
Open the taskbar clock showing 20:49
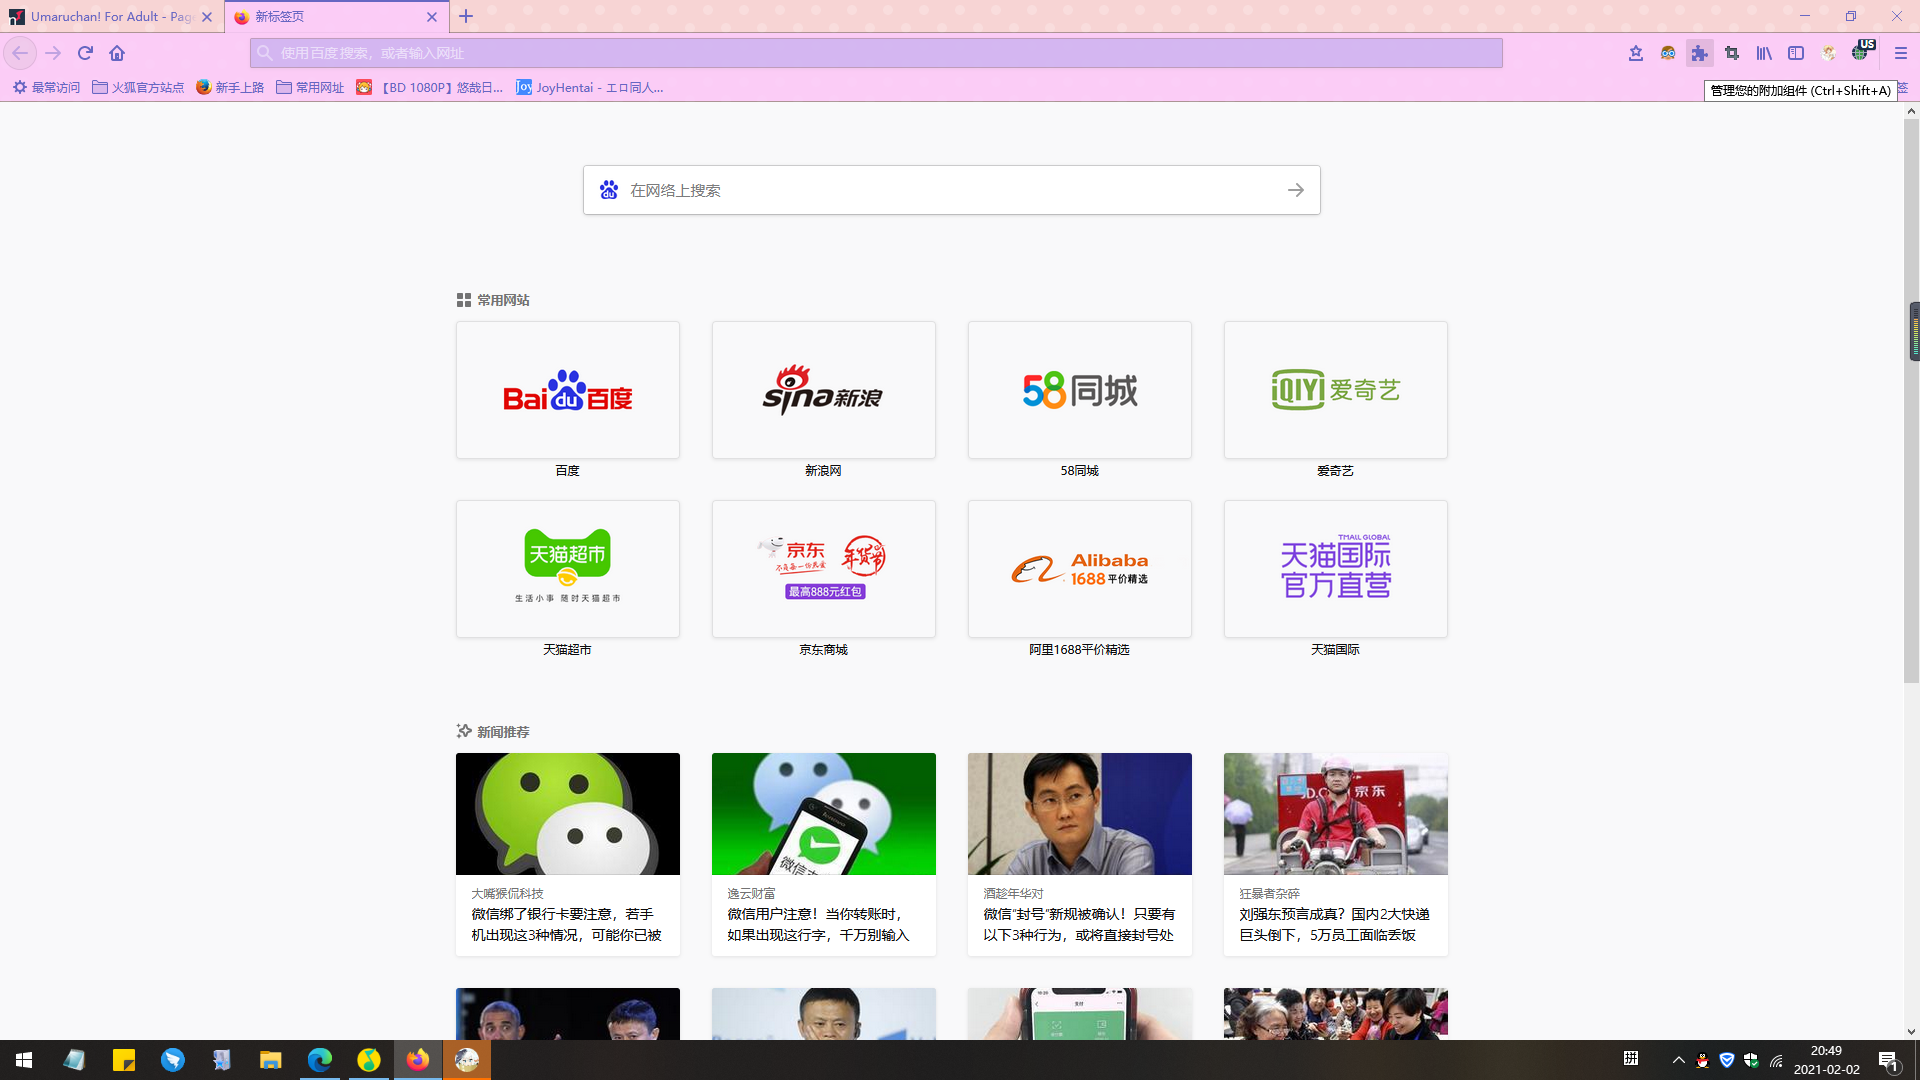click(1826, 1060)
